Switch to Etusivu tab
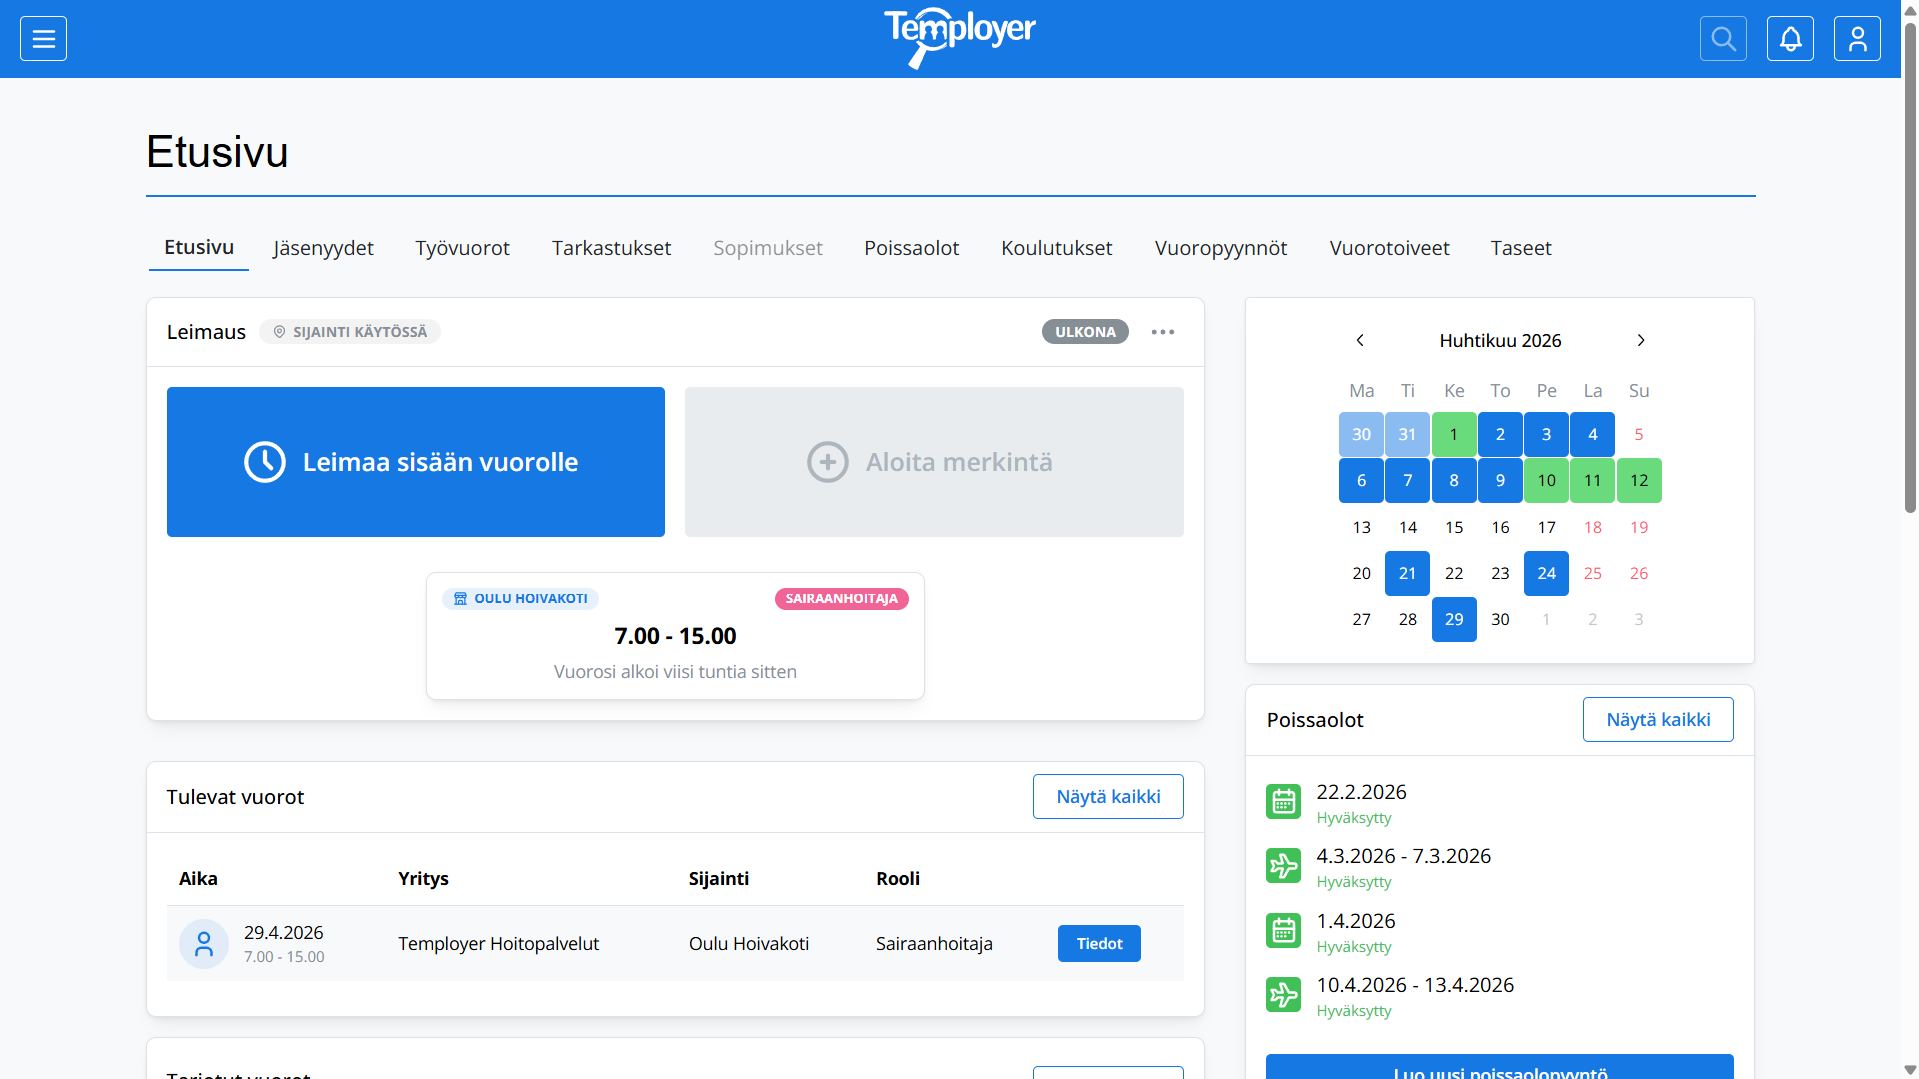 (x=199, y=248)
